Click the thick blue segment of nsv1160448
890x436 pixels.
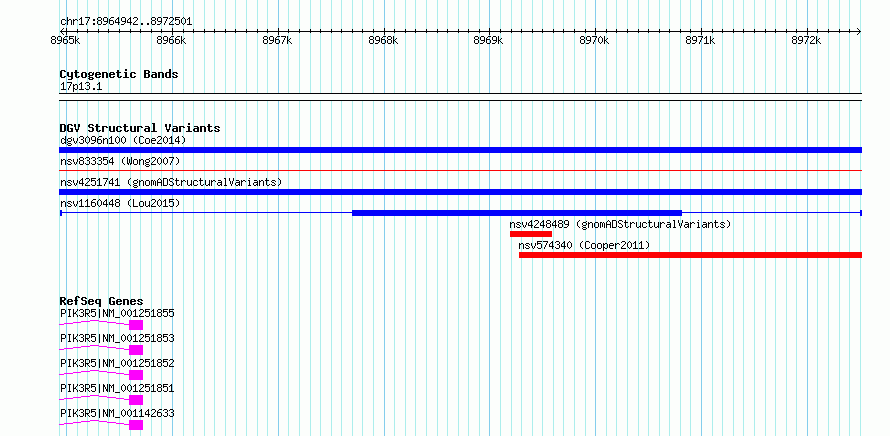click(517, 213)
